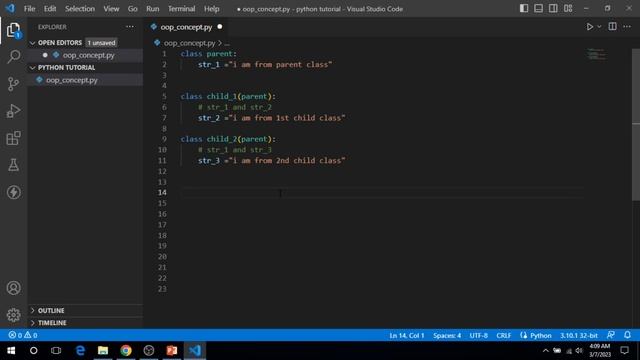
Task: Open the Search view in activity bar
Action: (x=13, y=57)
